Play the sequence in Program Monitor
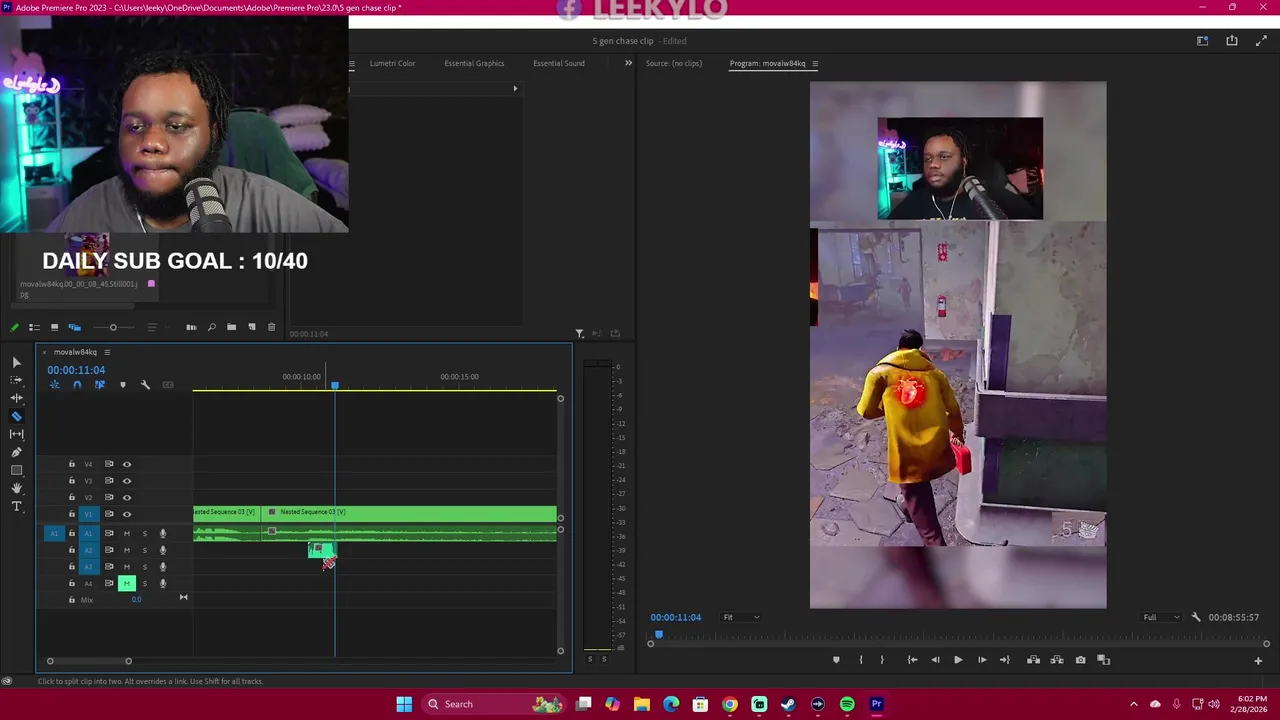Image resolution: width=1280 pixels, height=720 pixels. pyautogui.click(x=958, y=660)
